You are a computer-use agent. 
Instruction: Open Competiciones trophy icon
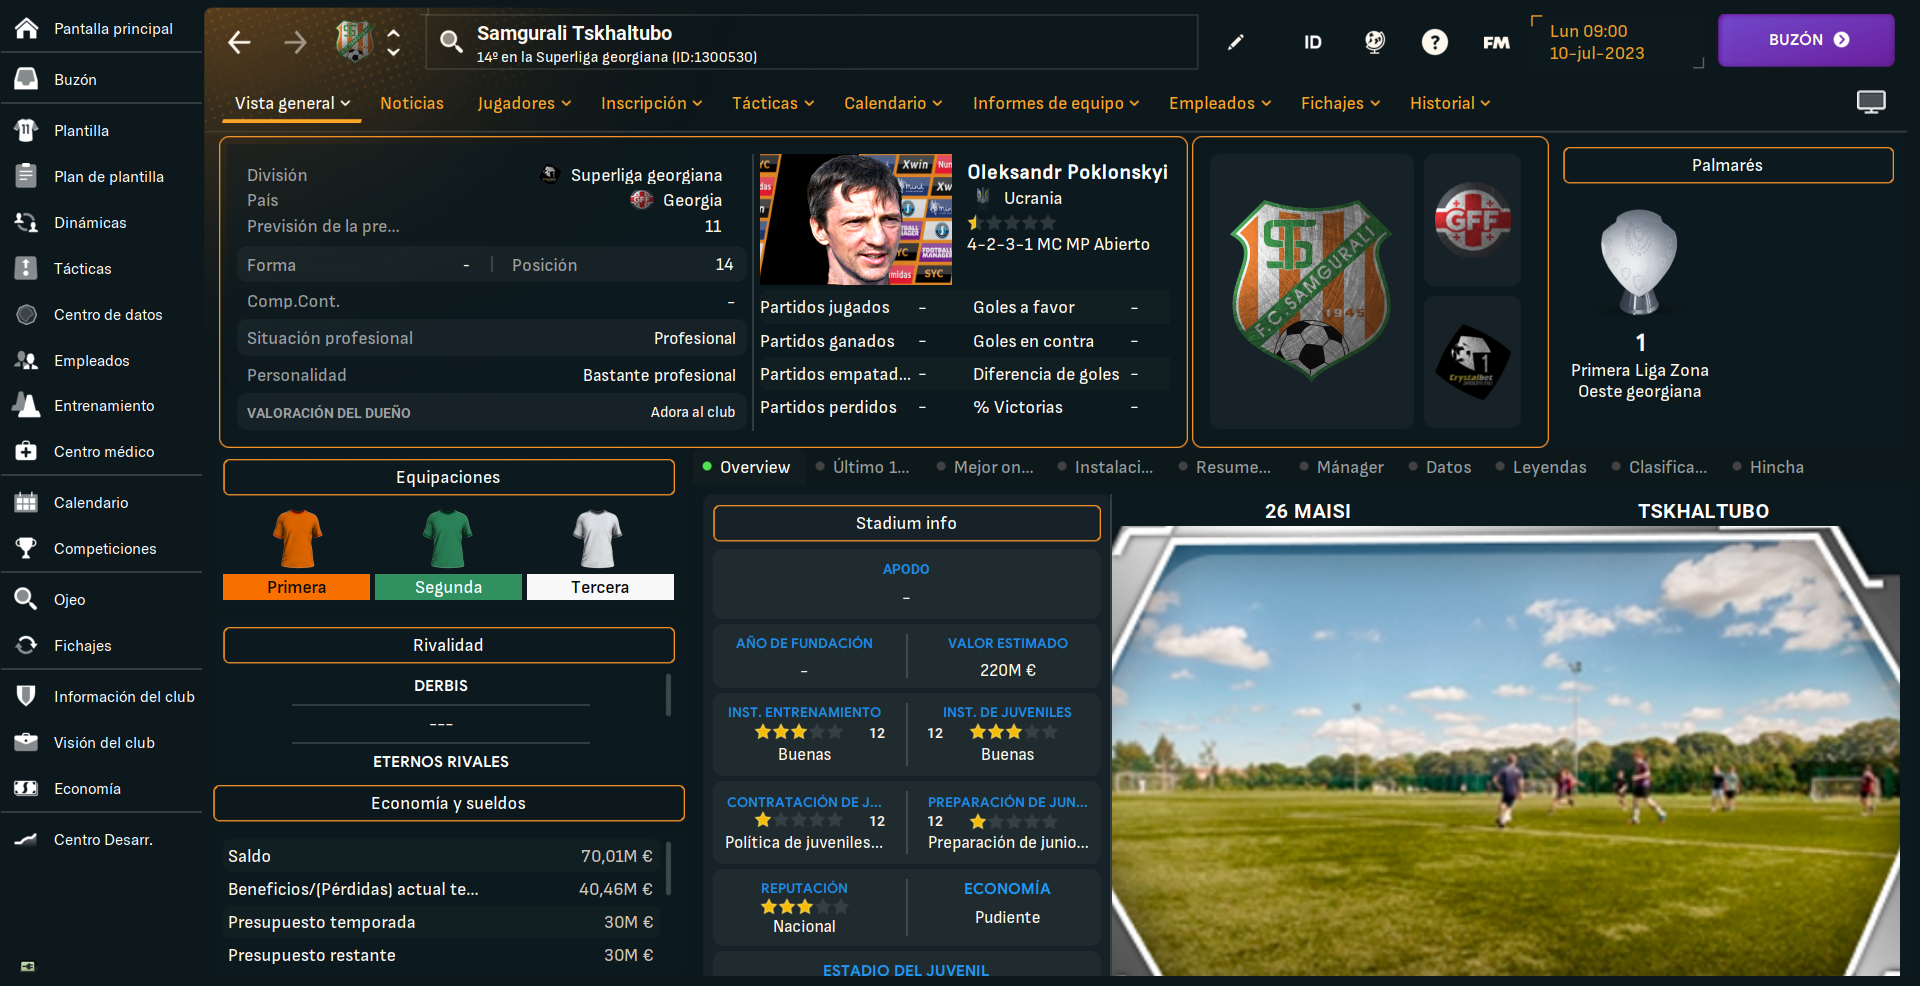coord(27,548)
